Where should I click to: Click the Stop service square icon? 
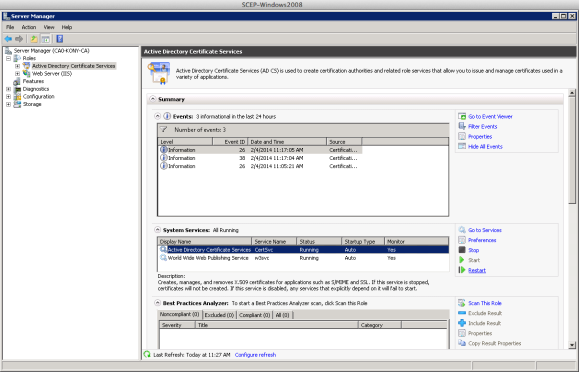pos(462,250)
